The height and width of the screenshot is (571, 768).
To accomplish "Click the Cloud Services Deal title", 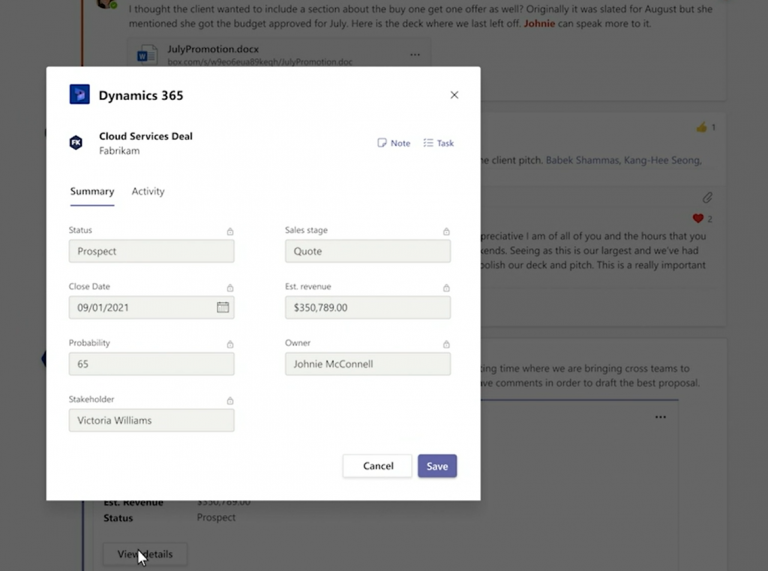I will click(x=145, y=136).
